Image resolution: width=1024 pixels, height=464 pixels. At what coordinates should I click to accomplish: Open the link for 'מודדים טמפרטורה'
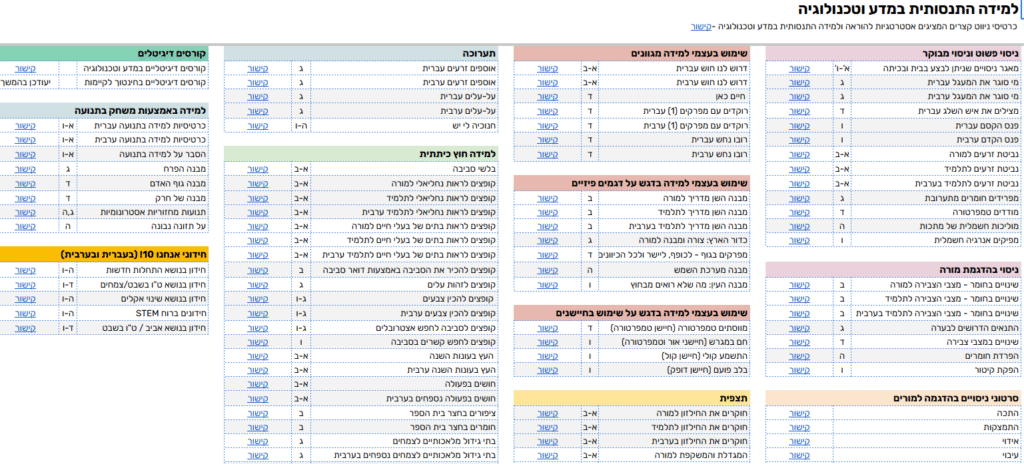click(x=799, y=212)
